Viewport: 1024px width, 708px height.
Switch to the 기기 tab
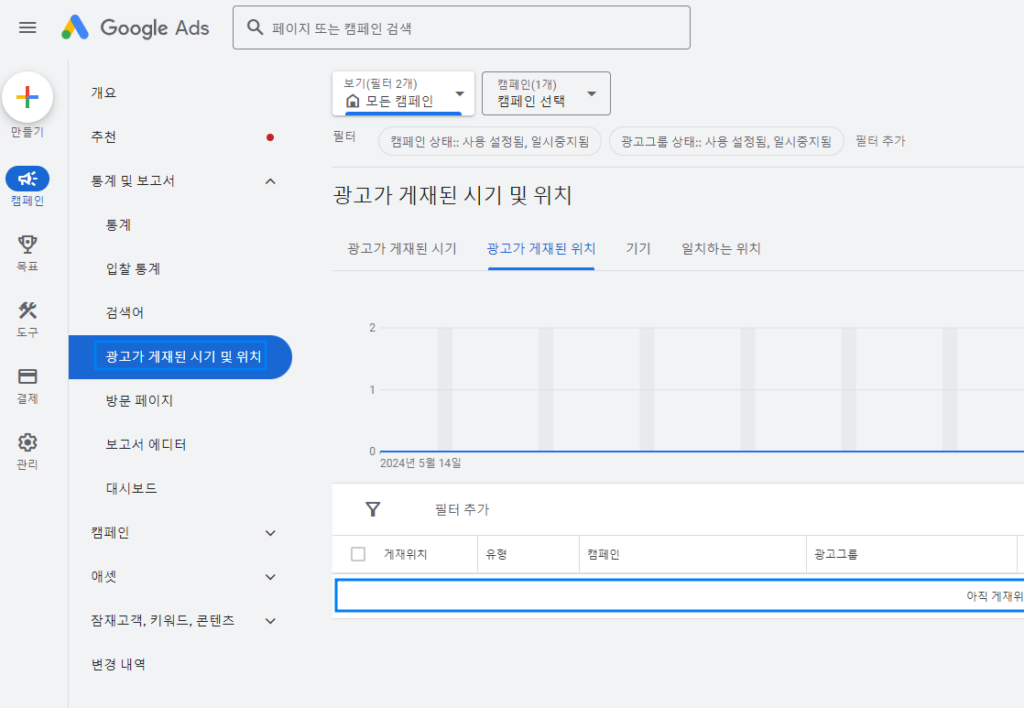click(639, 249)
